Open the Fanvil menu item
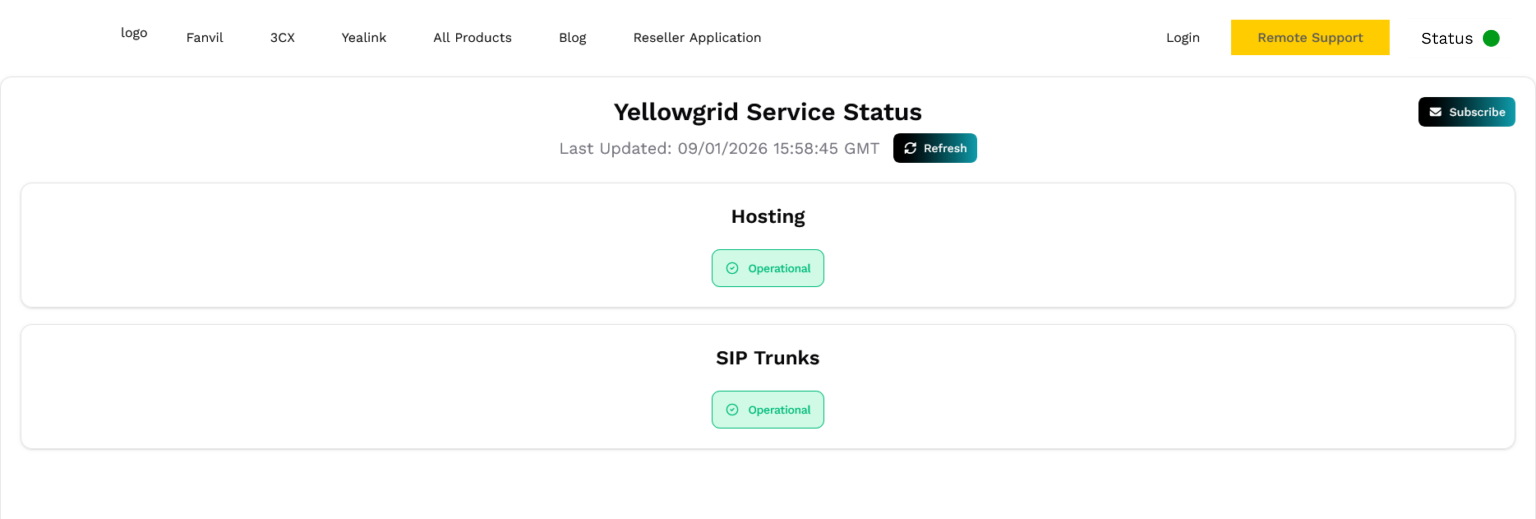This screenshot has width=1536, height=519. [204, 38]
